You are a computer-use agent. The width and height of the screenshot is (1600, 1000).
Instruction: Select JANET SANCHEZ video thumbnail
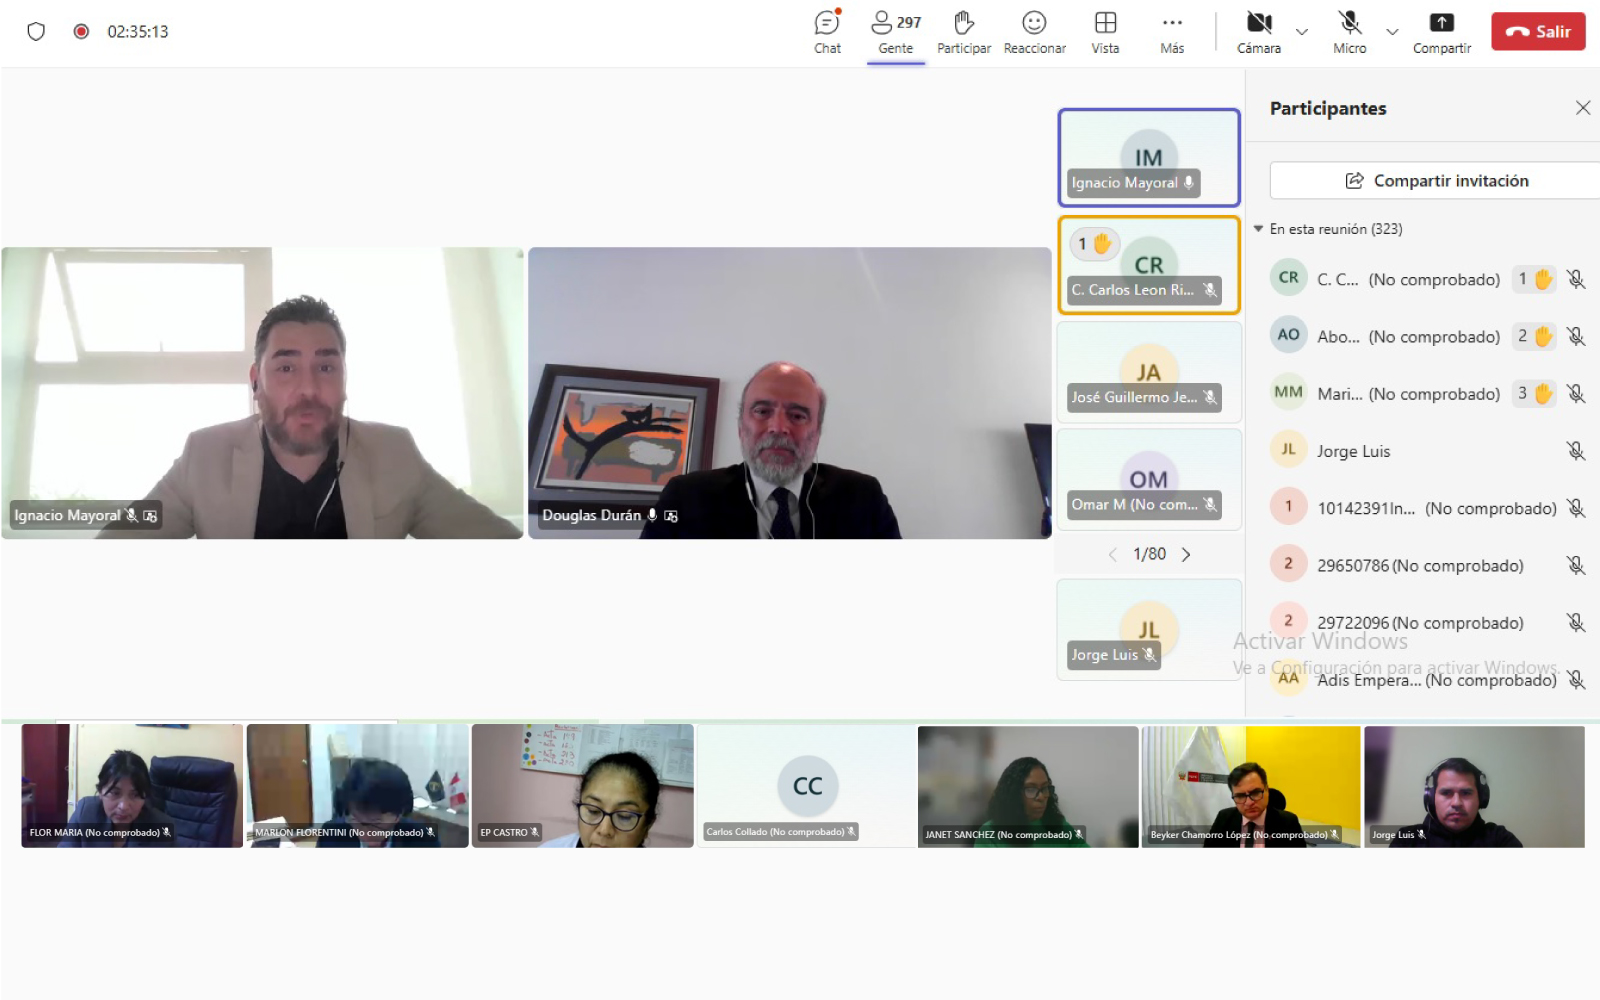pos(1028,786)
